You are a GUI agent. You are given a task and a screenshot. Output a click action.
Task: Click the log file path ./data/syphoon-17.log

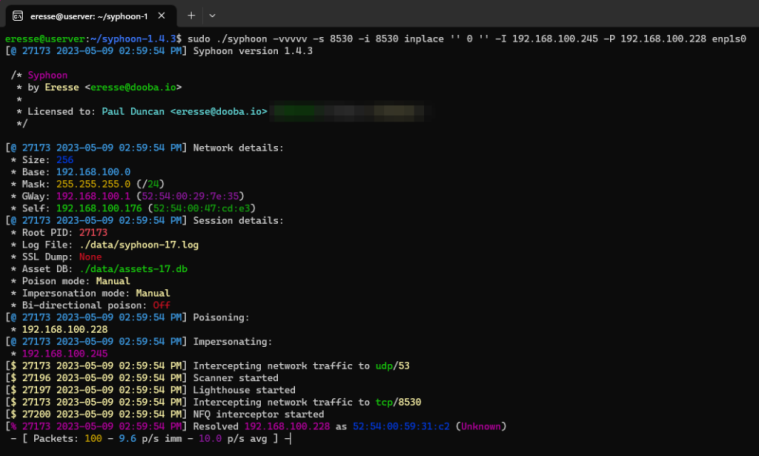point(139,244)
